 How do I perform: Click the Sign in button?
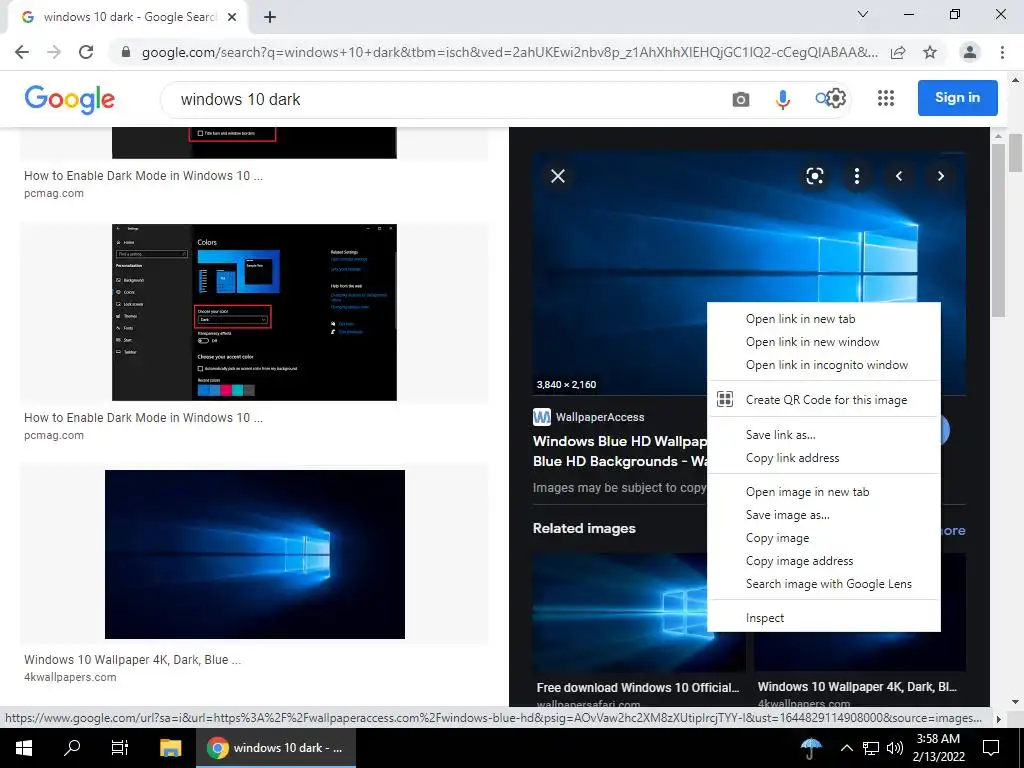point(957,98)
